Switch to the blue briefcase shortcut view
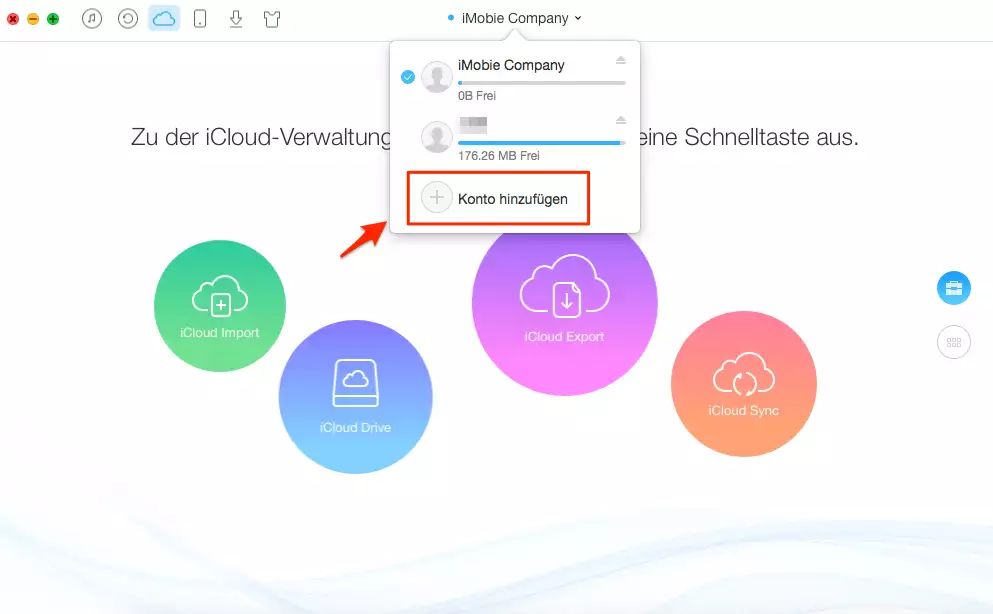 pos(953,288)
